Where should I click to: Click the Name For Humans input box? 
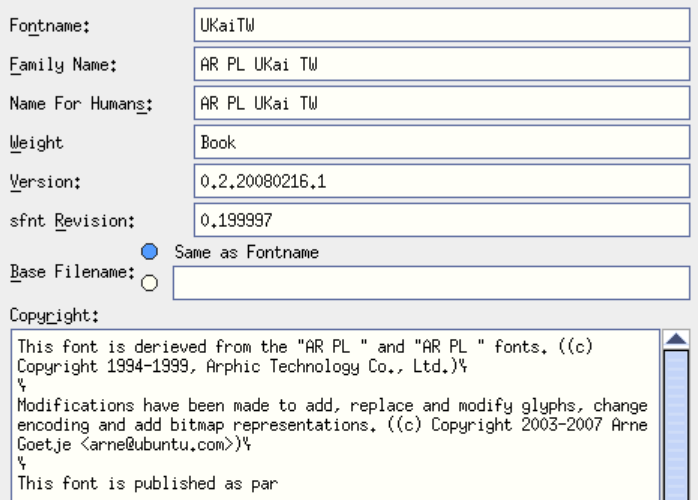point(441,104)
